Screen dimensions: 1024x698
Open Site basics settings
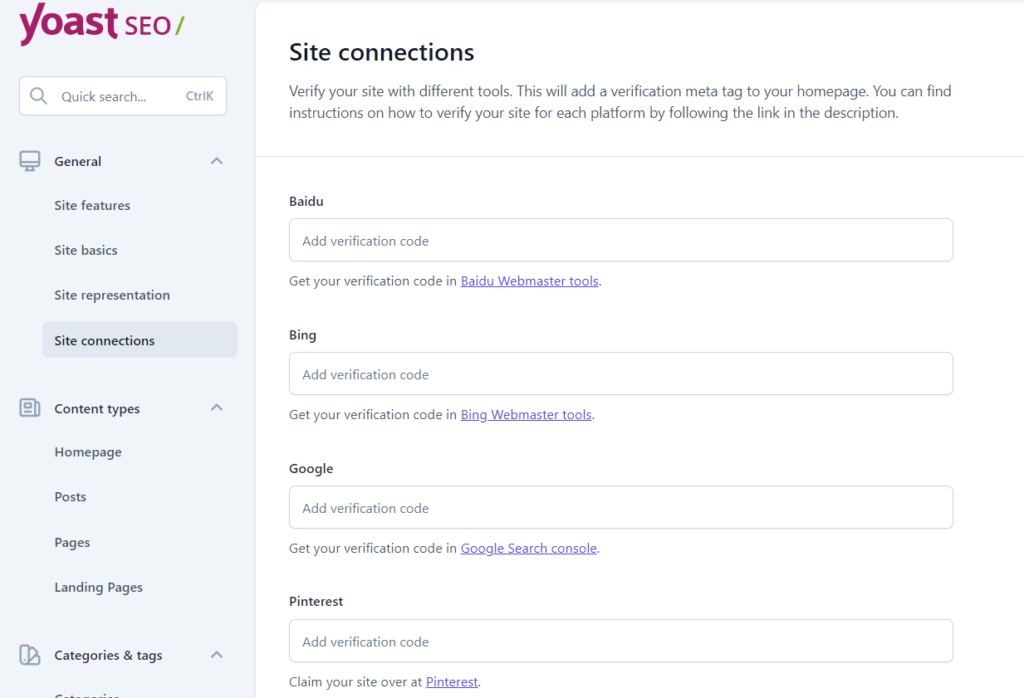click(x=86, y=250)
